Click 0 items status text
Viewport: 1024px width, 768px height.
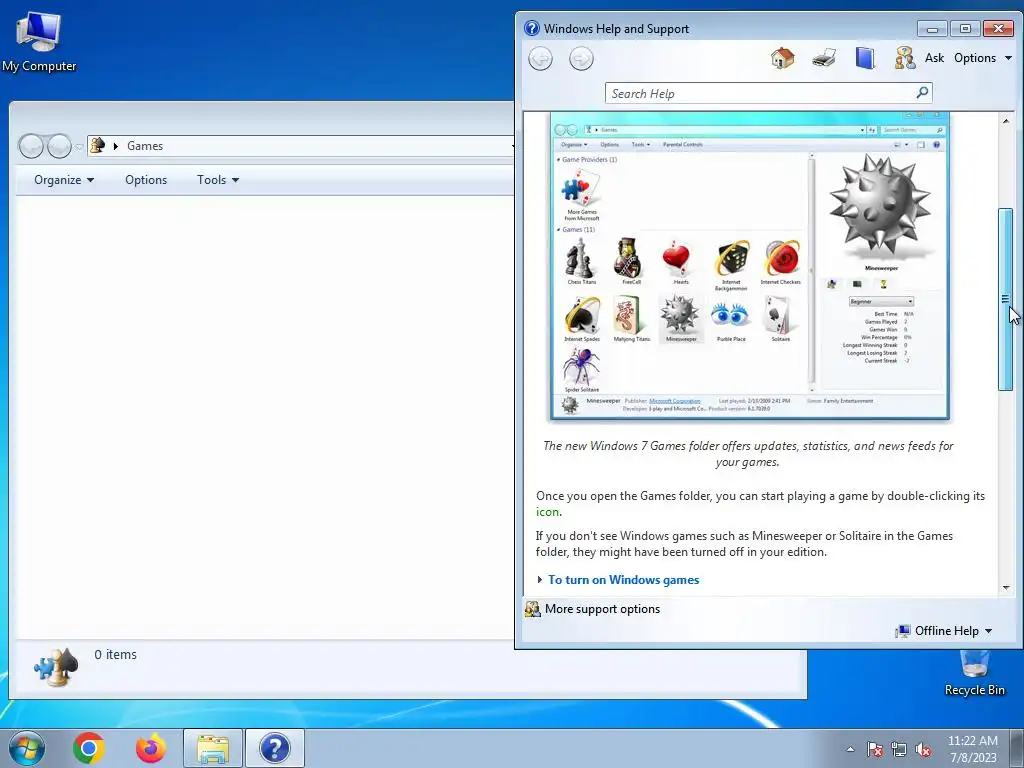point(116,654)
